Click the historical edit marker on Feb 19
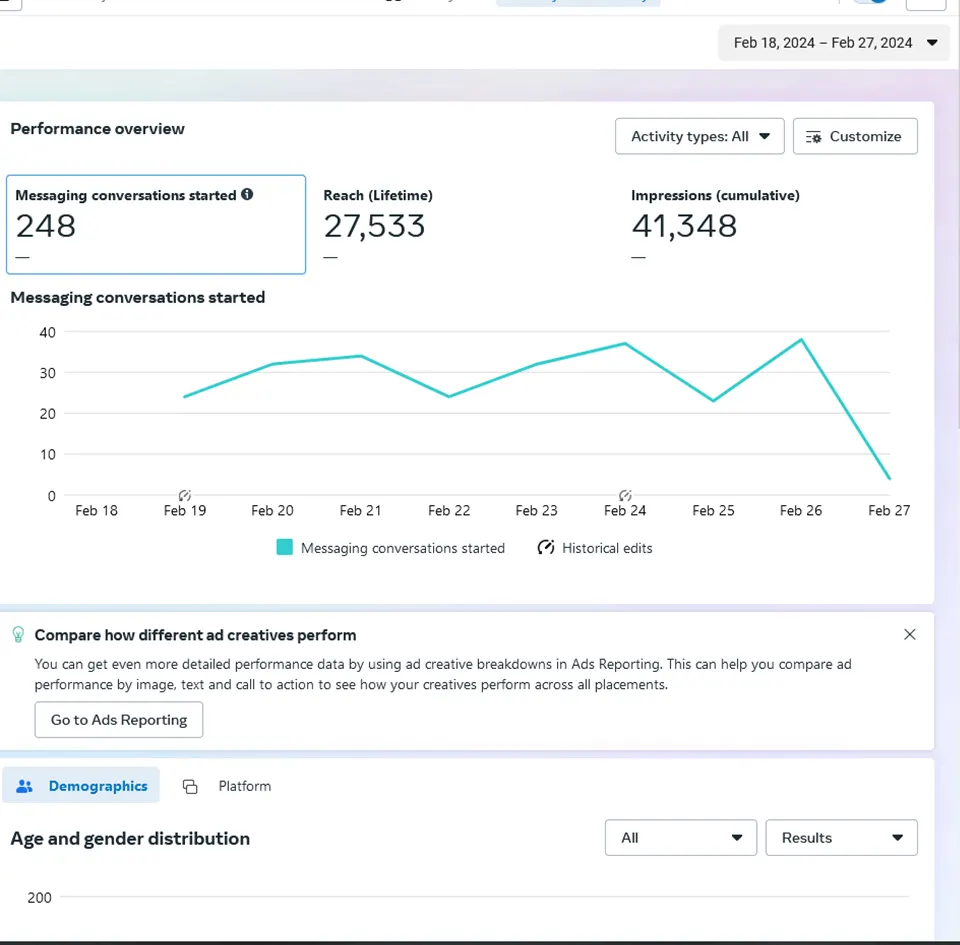 click(185, 495)
